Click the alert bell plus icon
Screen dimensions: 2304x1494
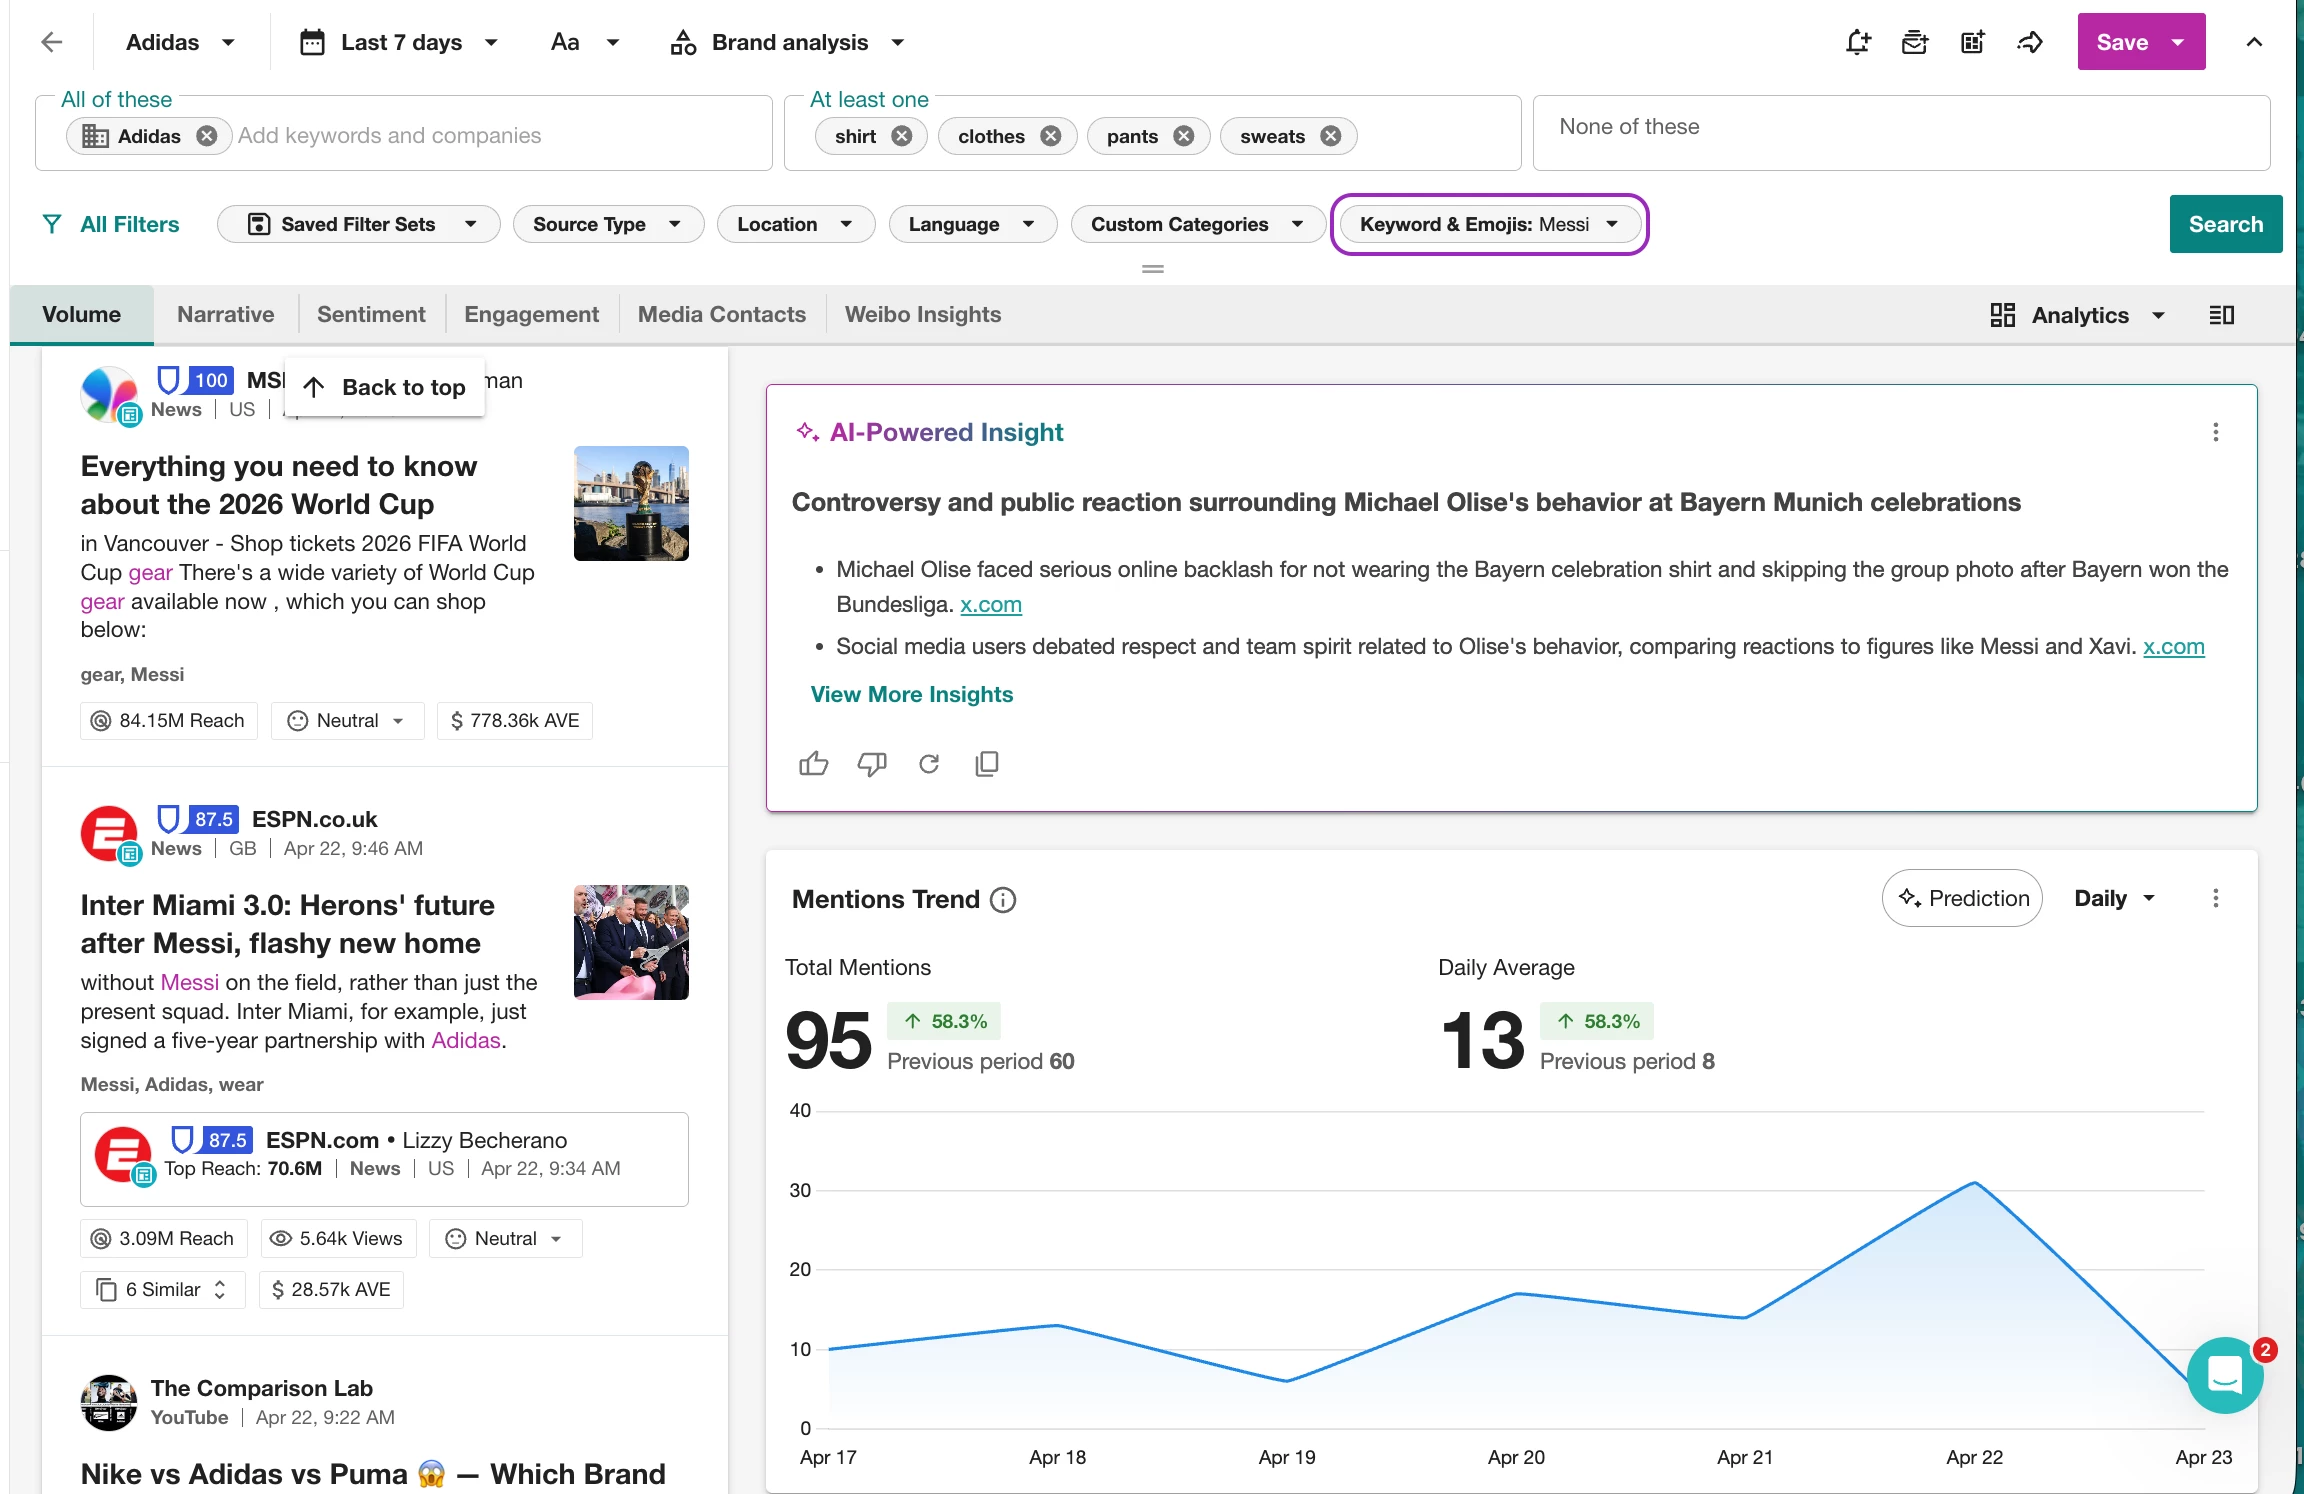1857,42
